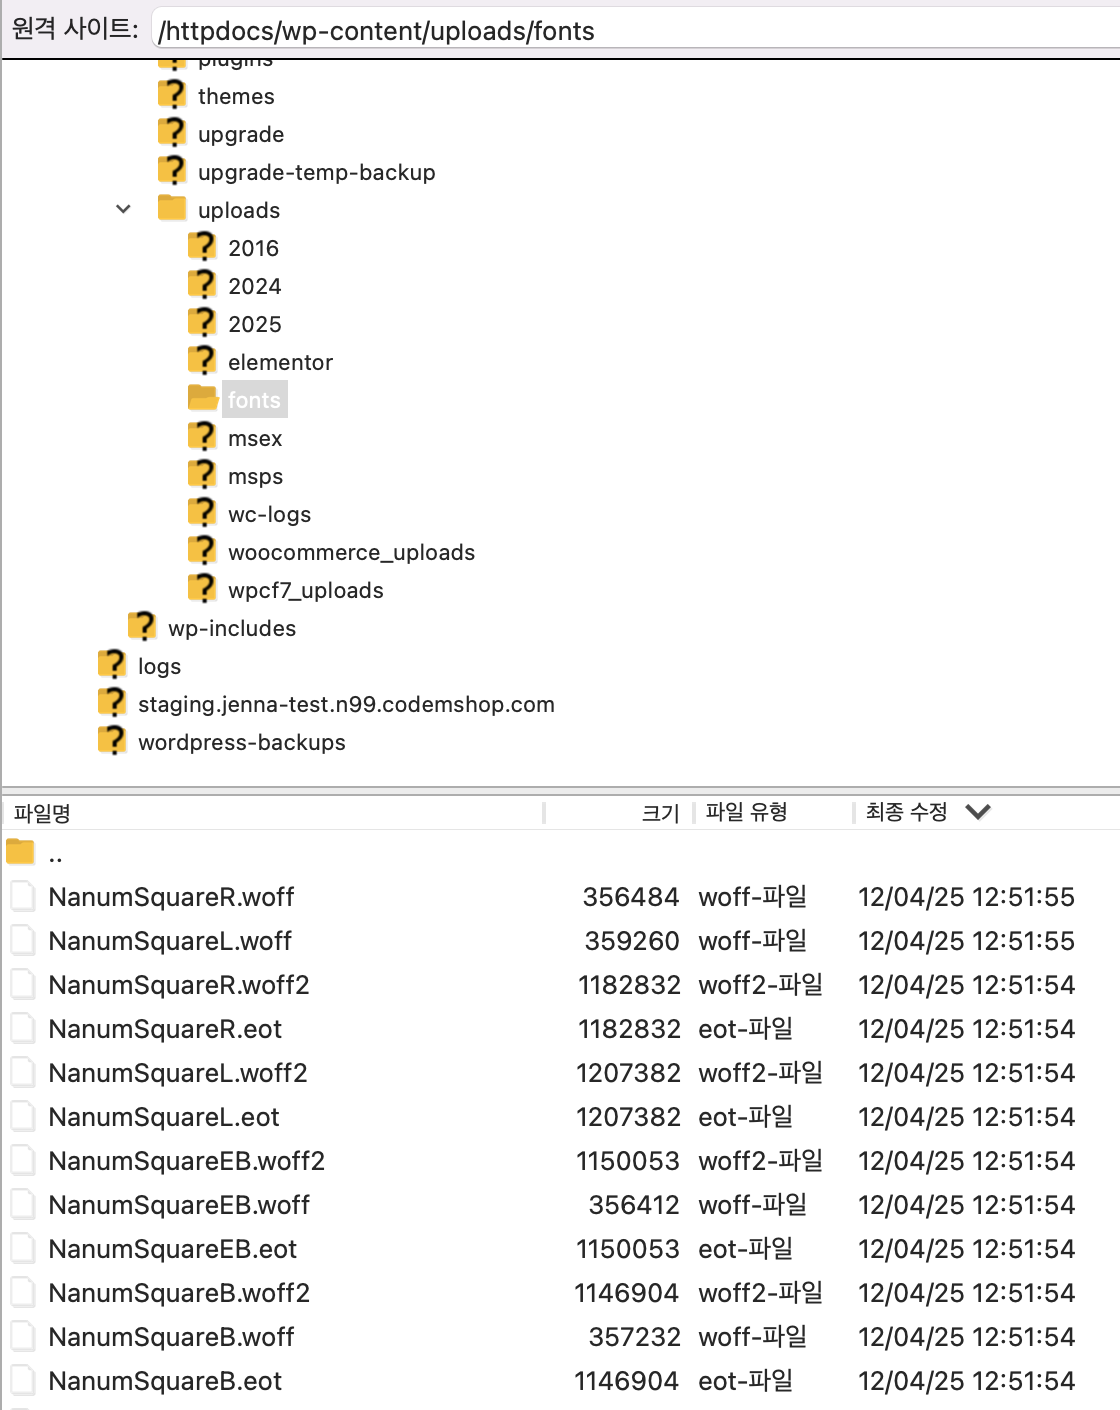The image size is (1120, 1410).
Task: Click the open fonts folder icon
Action: (x=203, y=399)
